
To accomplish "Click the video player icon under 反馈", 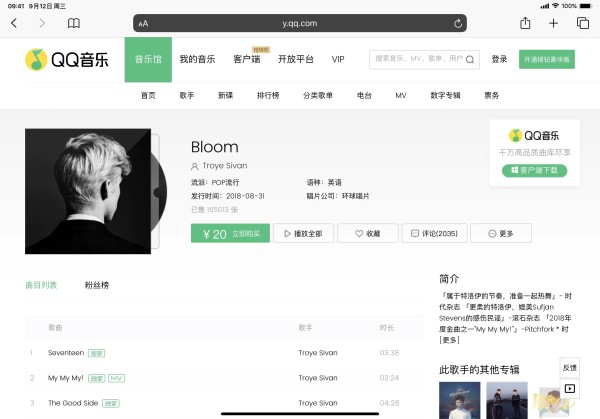I will (x=570, y=388).
